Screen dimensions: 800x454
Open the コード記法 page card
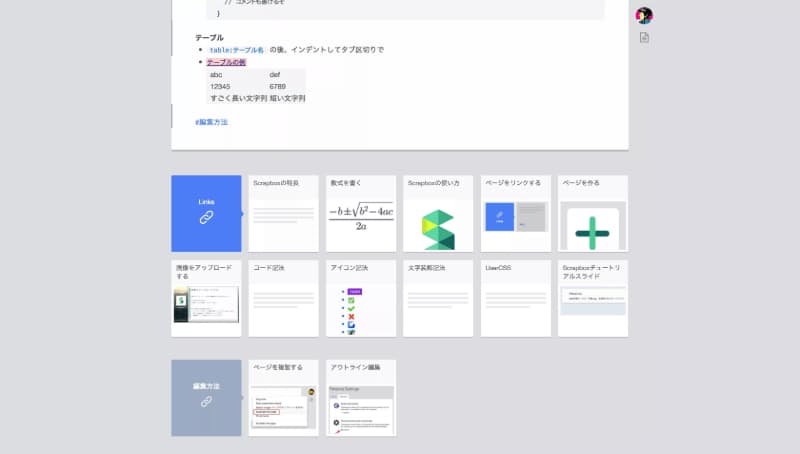[x=283, y=298]
